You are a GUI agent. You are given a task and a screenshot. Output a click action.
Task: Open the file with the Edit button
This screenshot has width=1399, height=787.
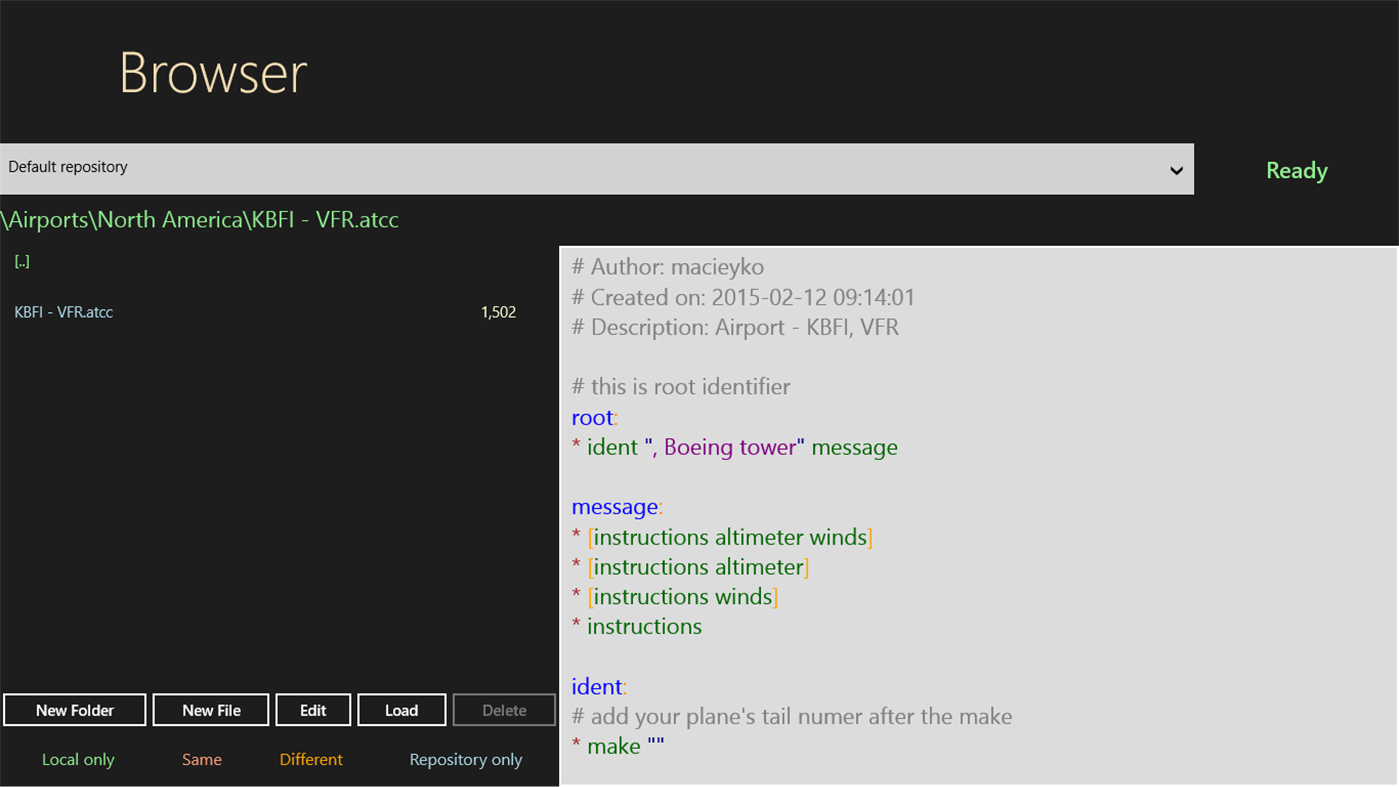pyautogui.click(x=313, y=710)
